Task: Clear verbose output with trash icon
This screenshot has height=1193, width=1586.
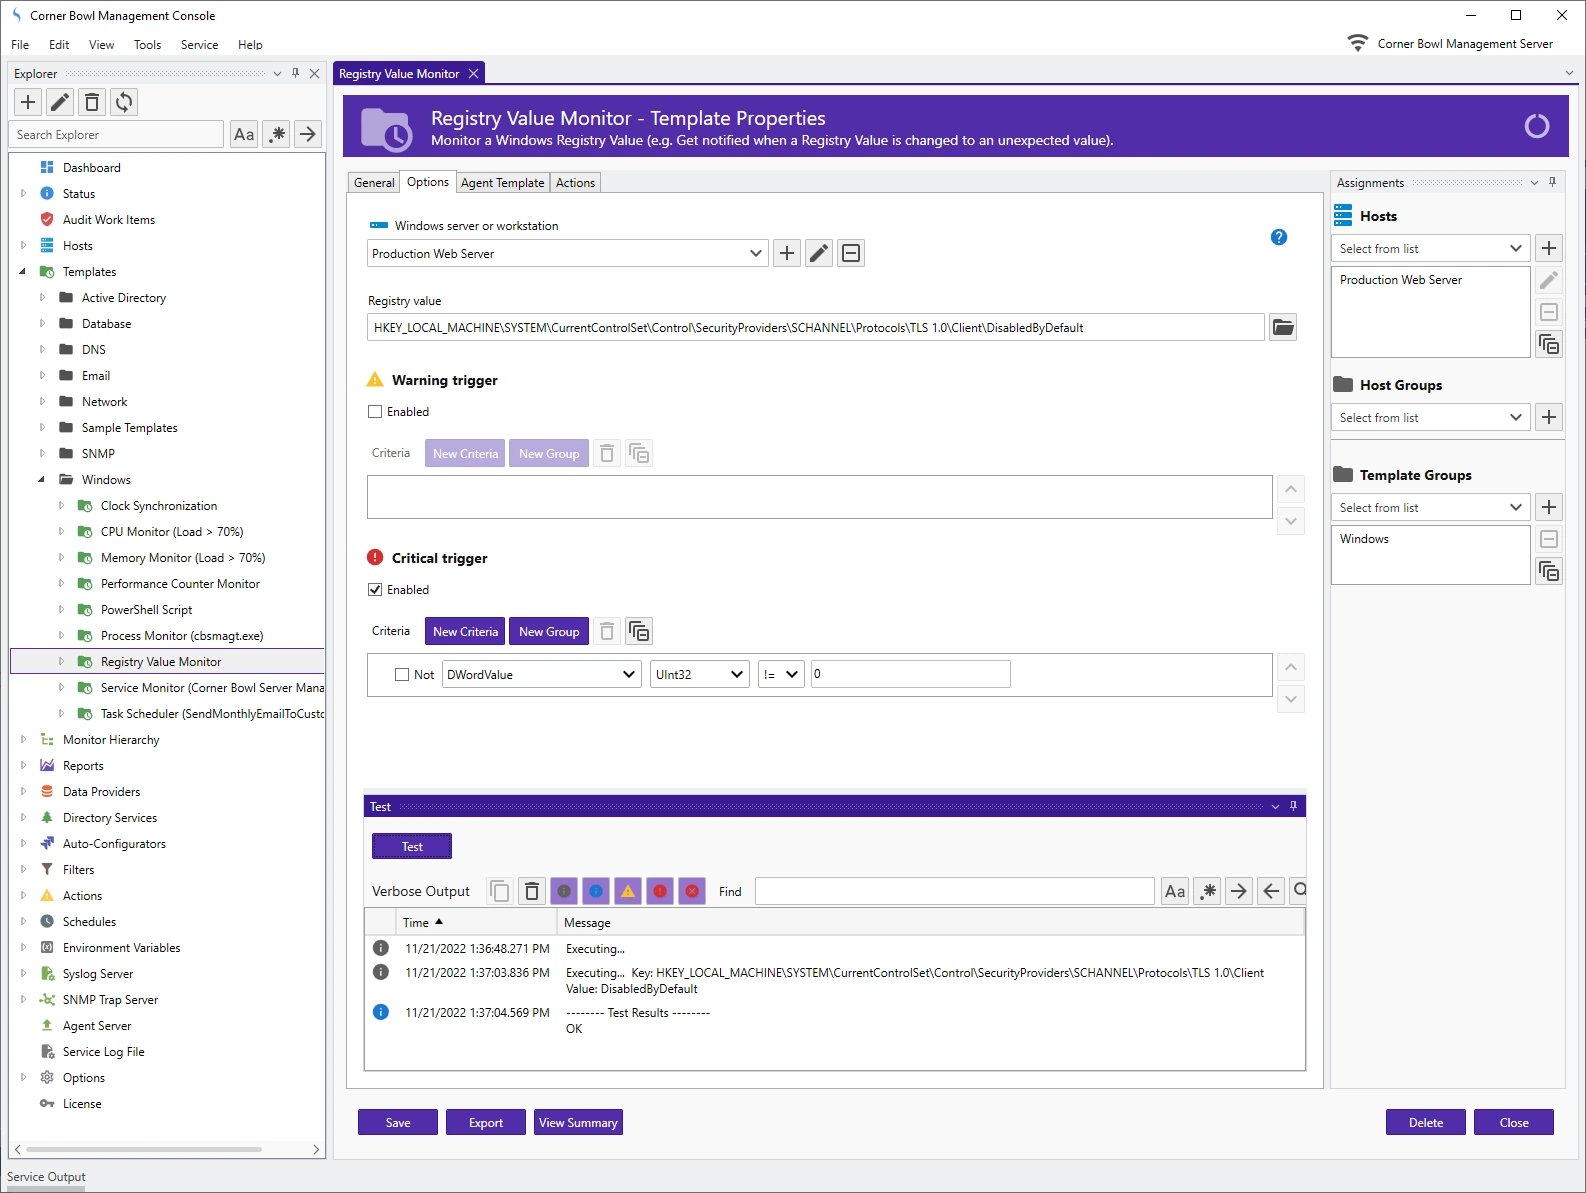Action: pyautogui.click(x=532, y=891)
